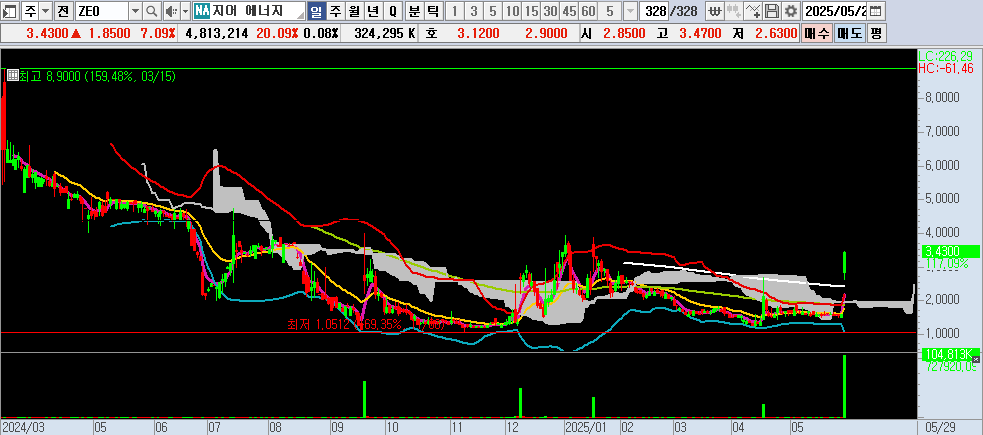Click the 2025/05 date input field
The image size is (983, 435).
835,11
